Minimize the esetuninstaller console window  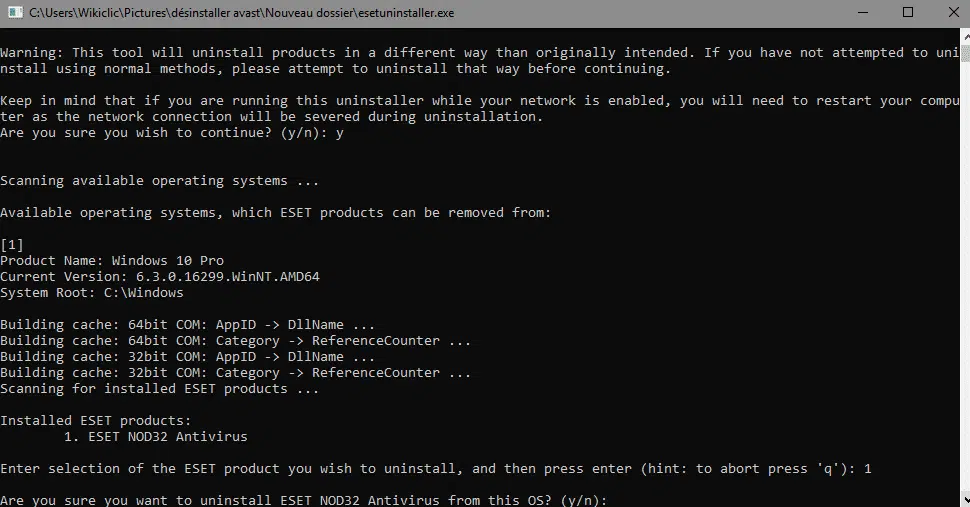863,12
